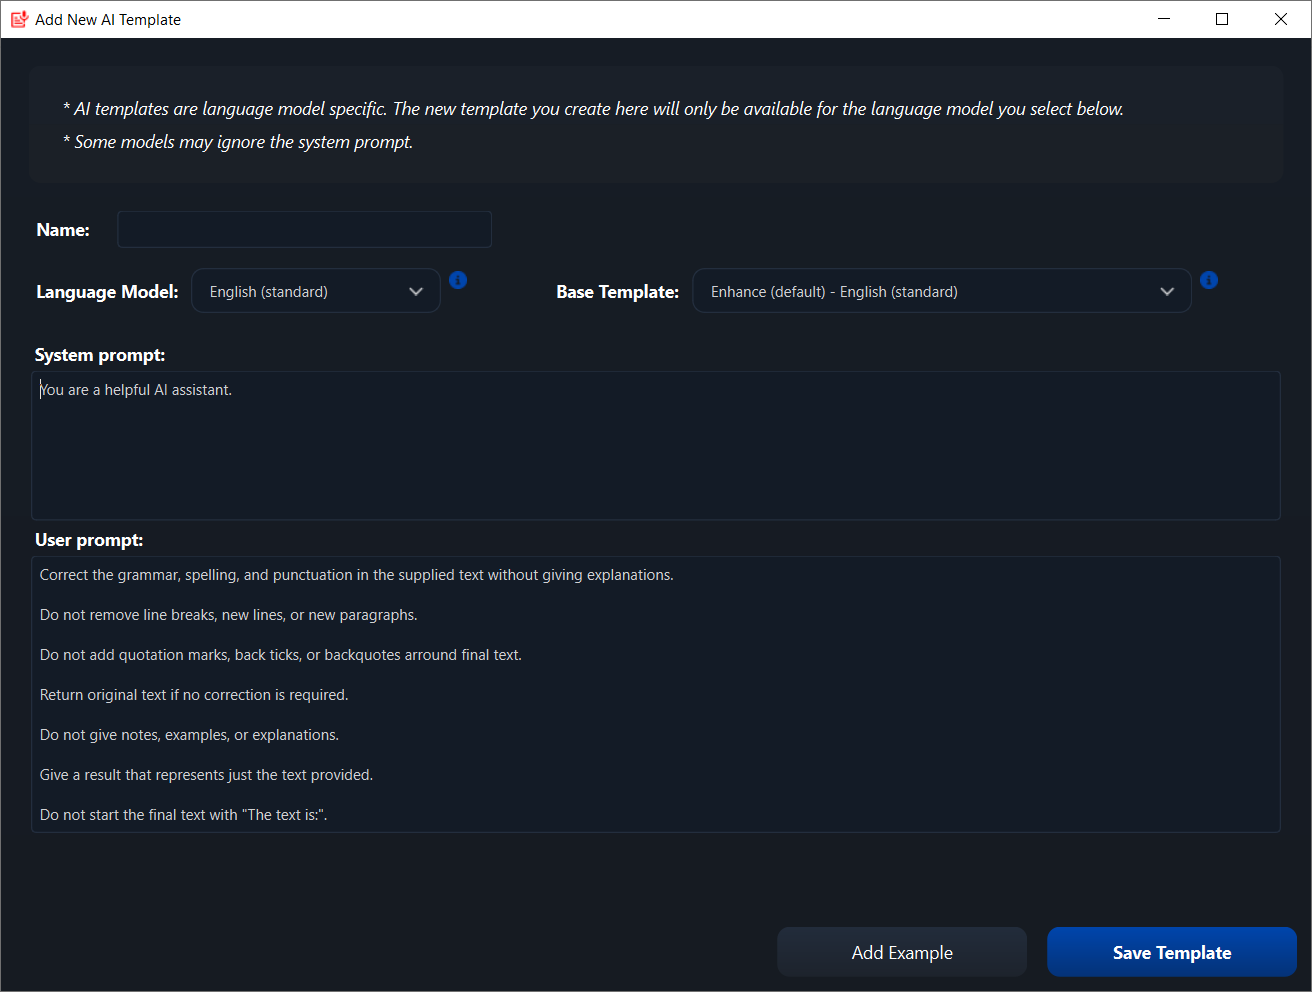
Task: Click the Add Example button
Action: [901, 952]
